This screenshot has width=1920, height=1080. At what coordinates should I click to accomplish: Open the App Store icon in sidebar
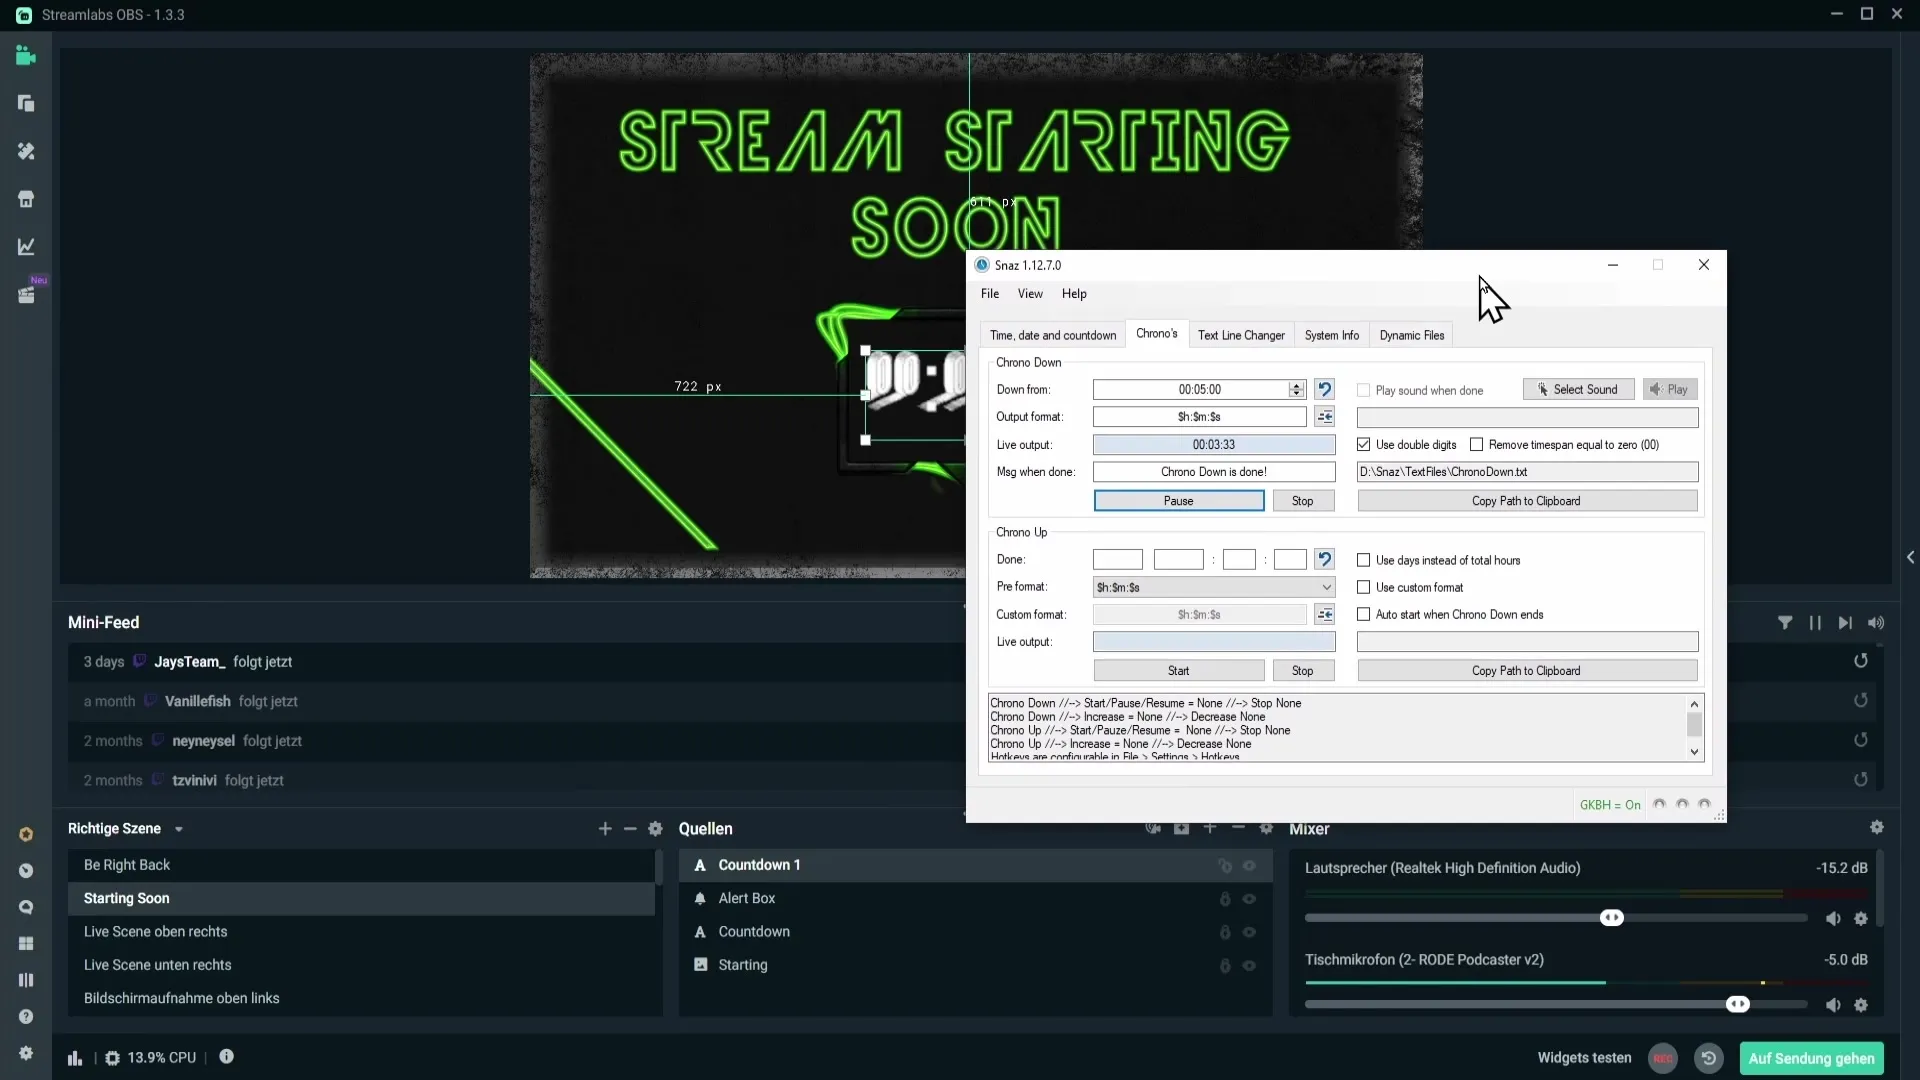pos(26,199)
